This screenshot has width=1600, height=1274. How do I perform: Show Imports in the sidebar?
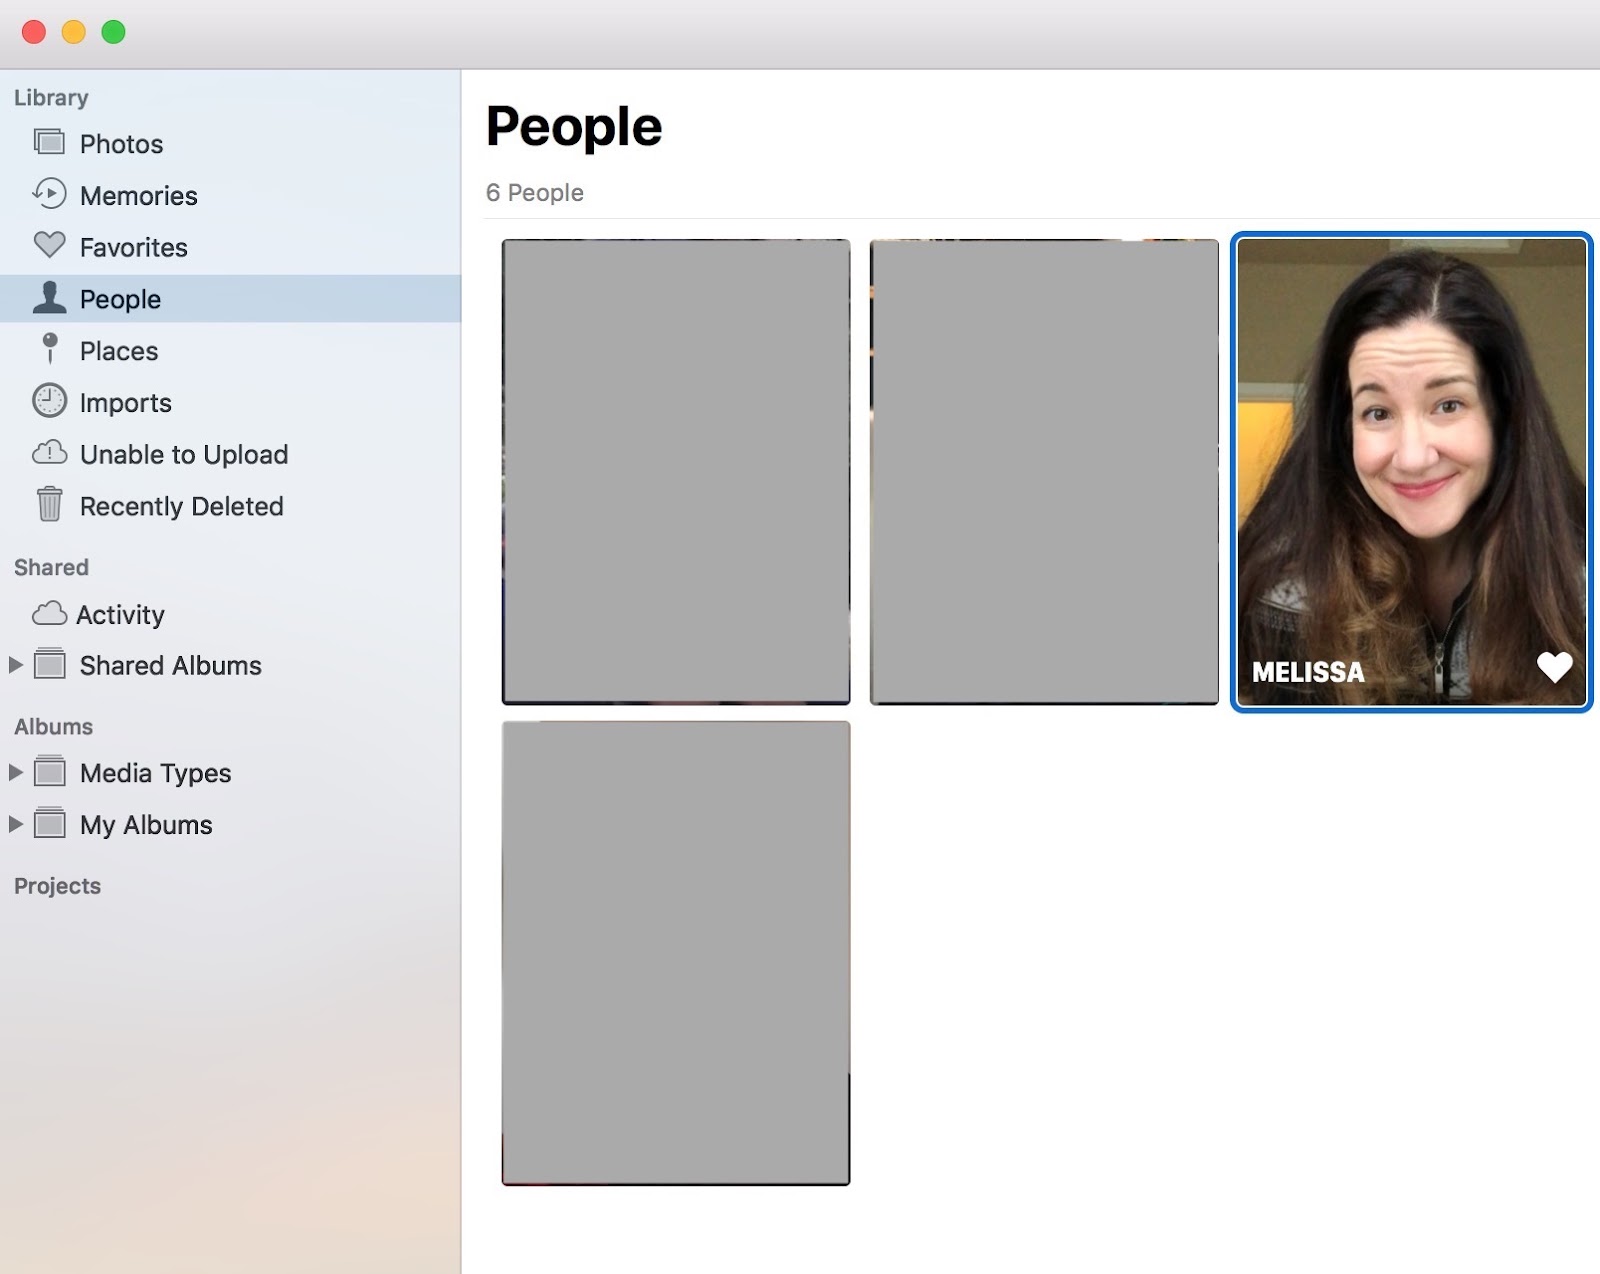click(x=230, y=403)
